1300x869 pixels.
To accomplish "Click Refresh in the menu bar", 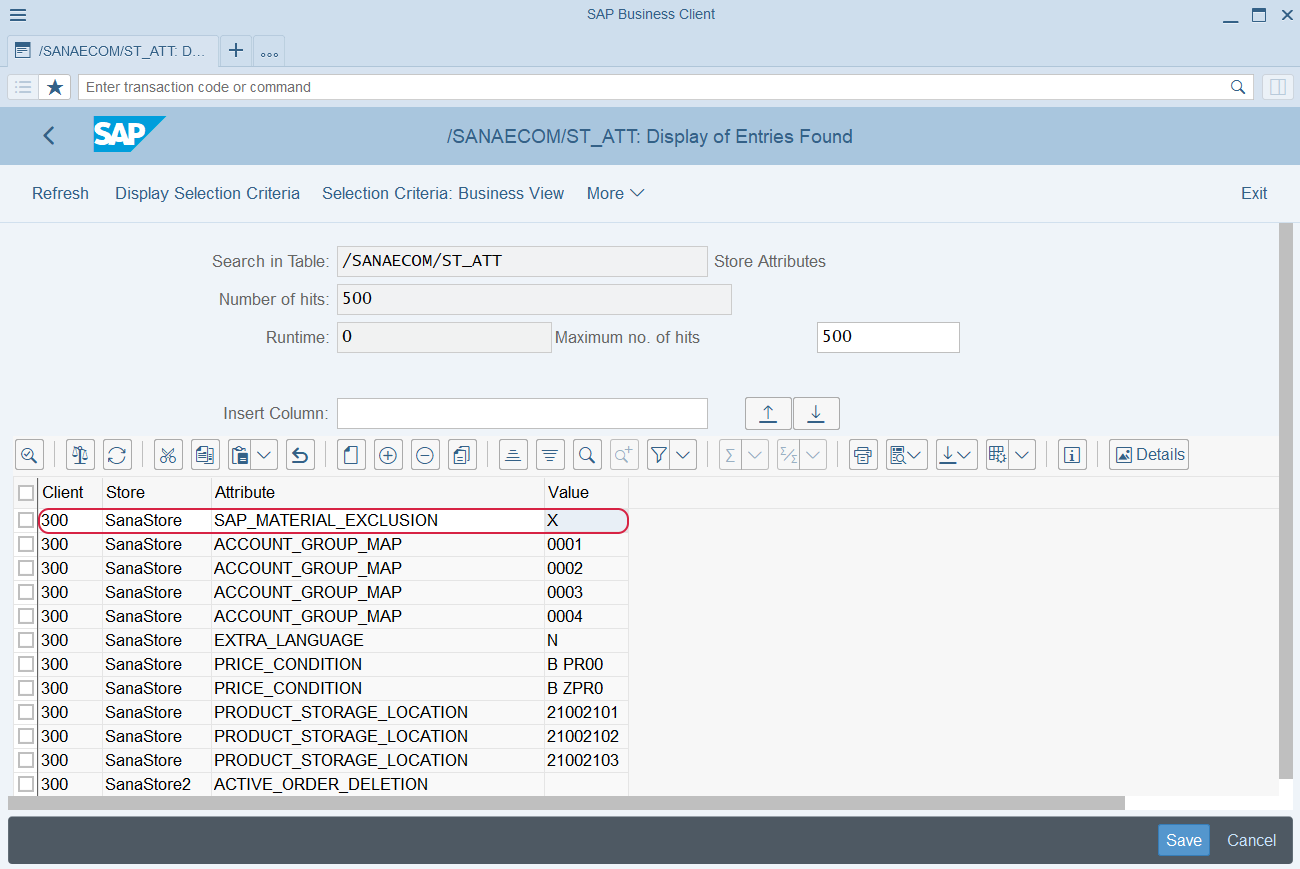I will tap(60, 193).
